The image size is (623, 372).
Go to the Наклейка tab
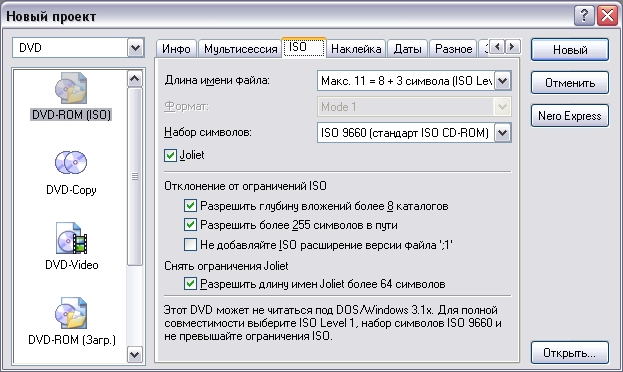click(x=356, y=49)
